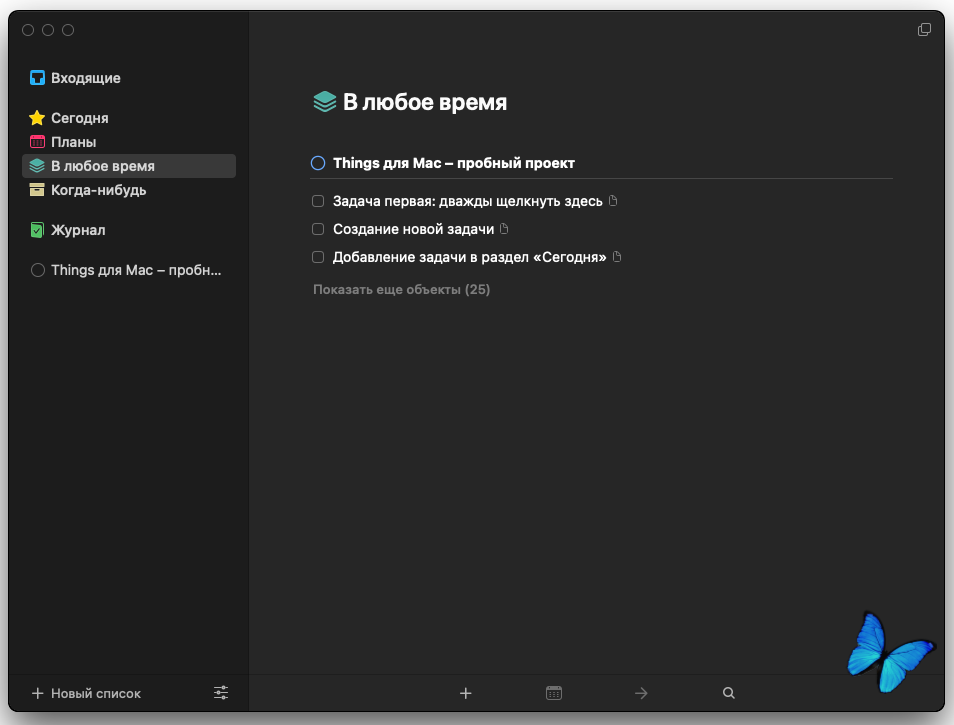Switch to «Сегодня» list in sidebar
Screen dimensions: 954x725
[80, 118]
